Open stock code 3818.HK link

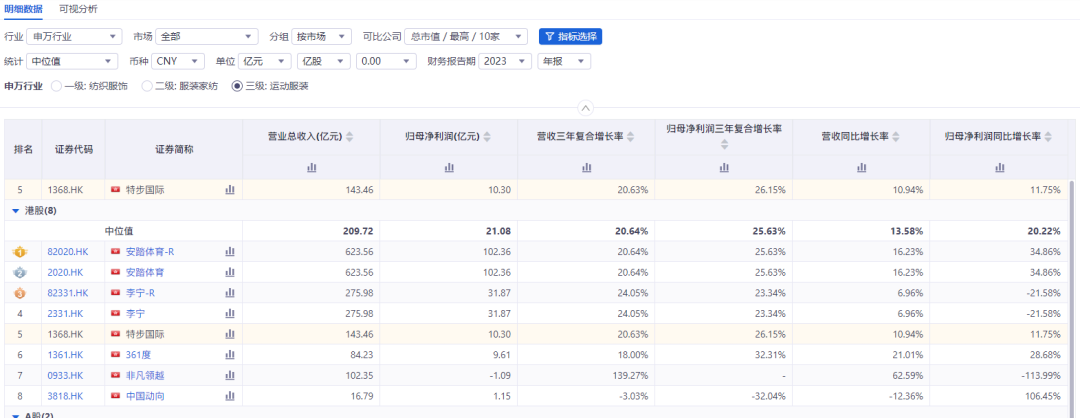[x=65, y=397]
